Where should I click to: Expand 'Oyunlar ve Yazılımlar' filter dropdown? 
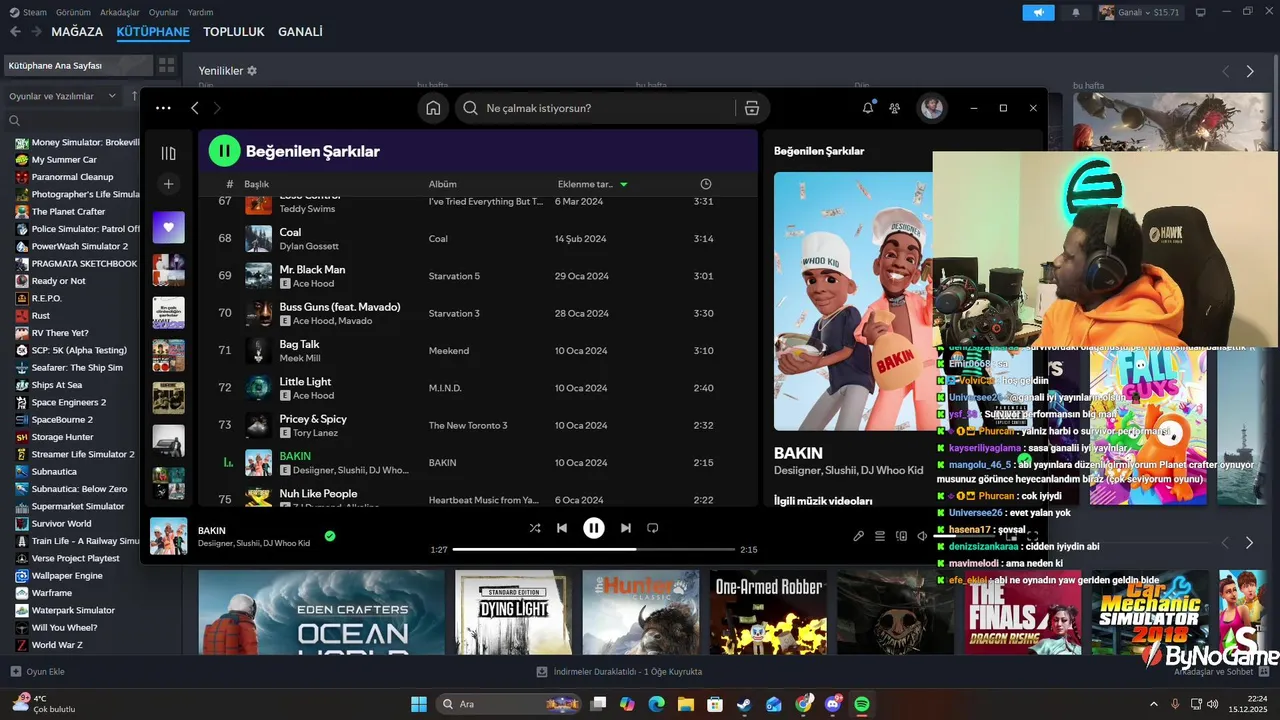pos(61,96)
